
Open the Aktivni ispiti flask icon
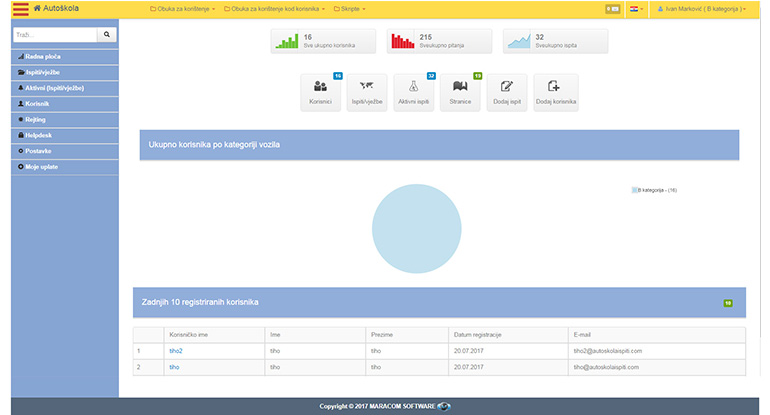[x=414, y=88]
